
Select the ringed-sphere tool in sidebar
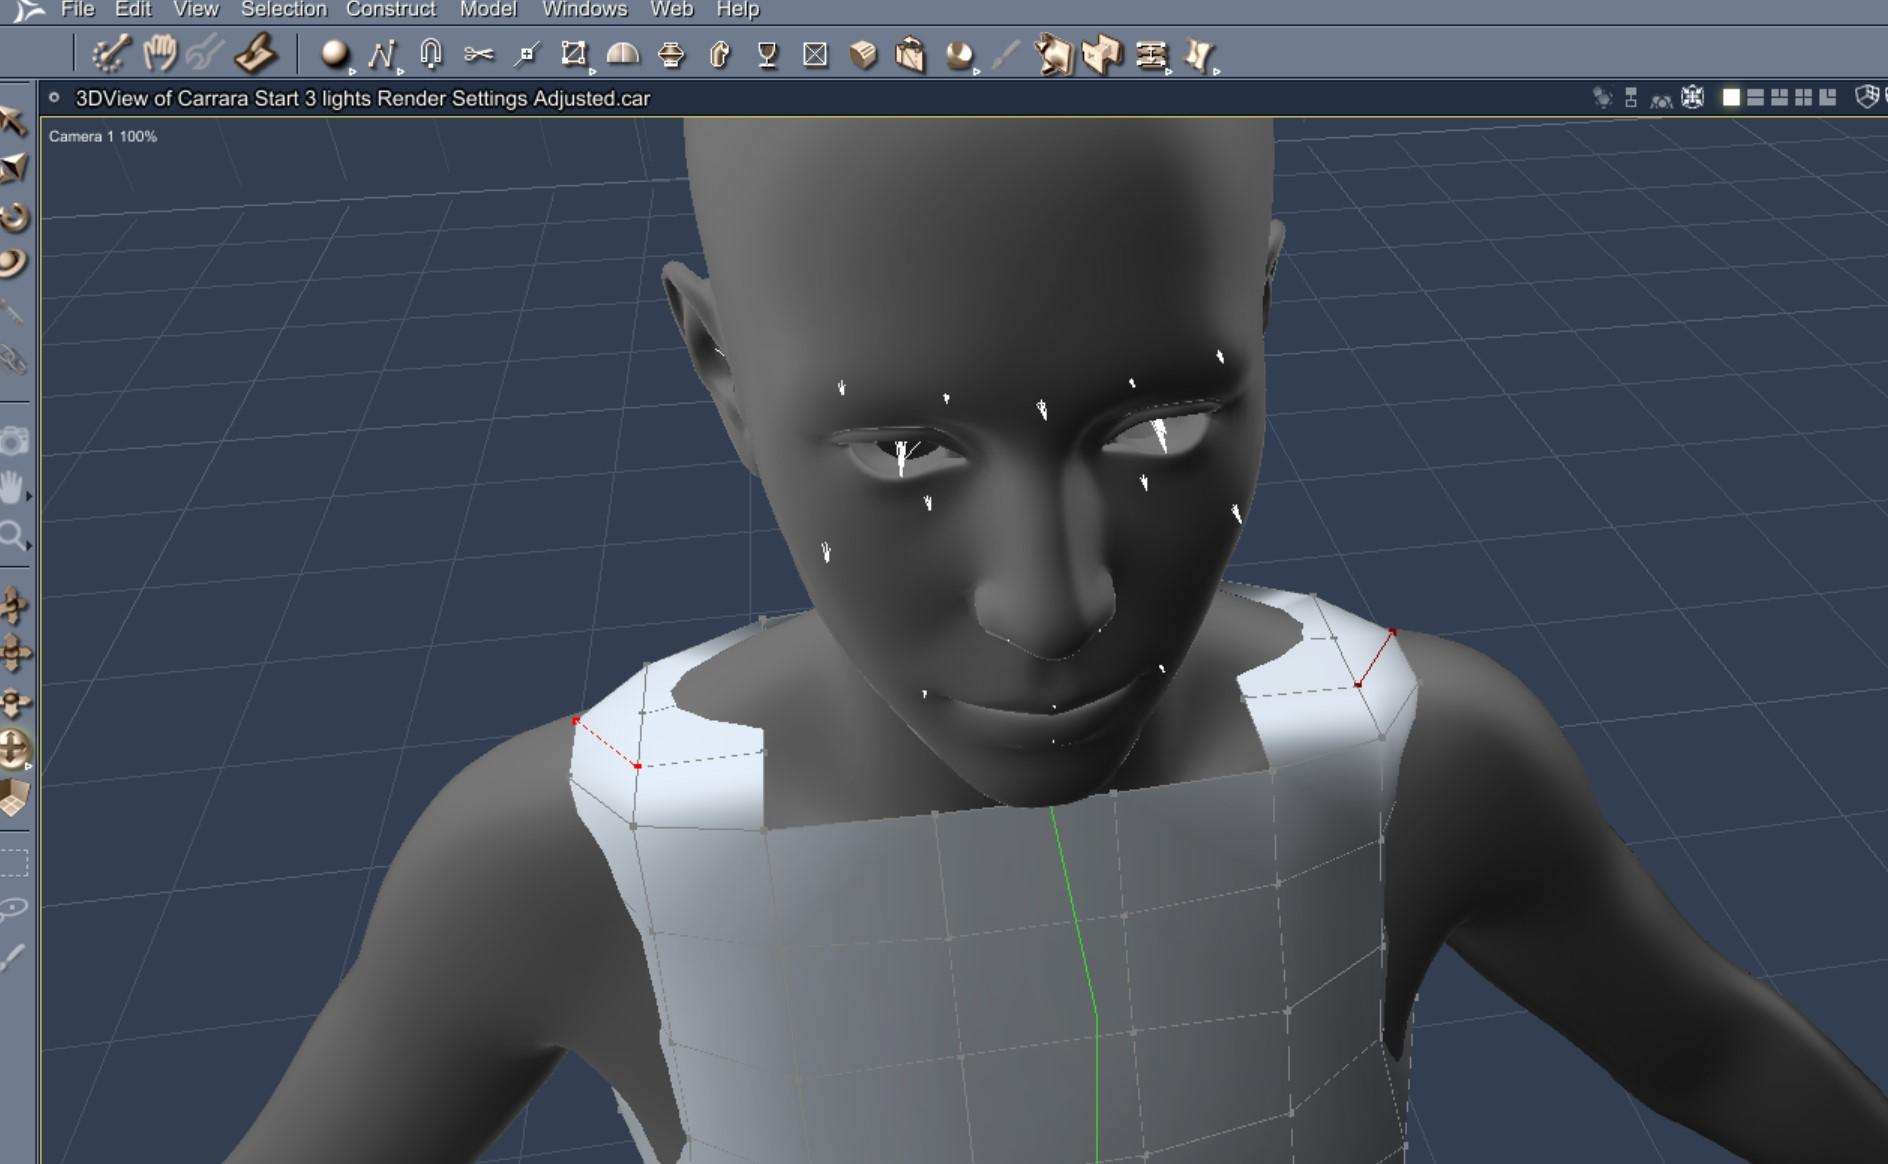point(14,263)
